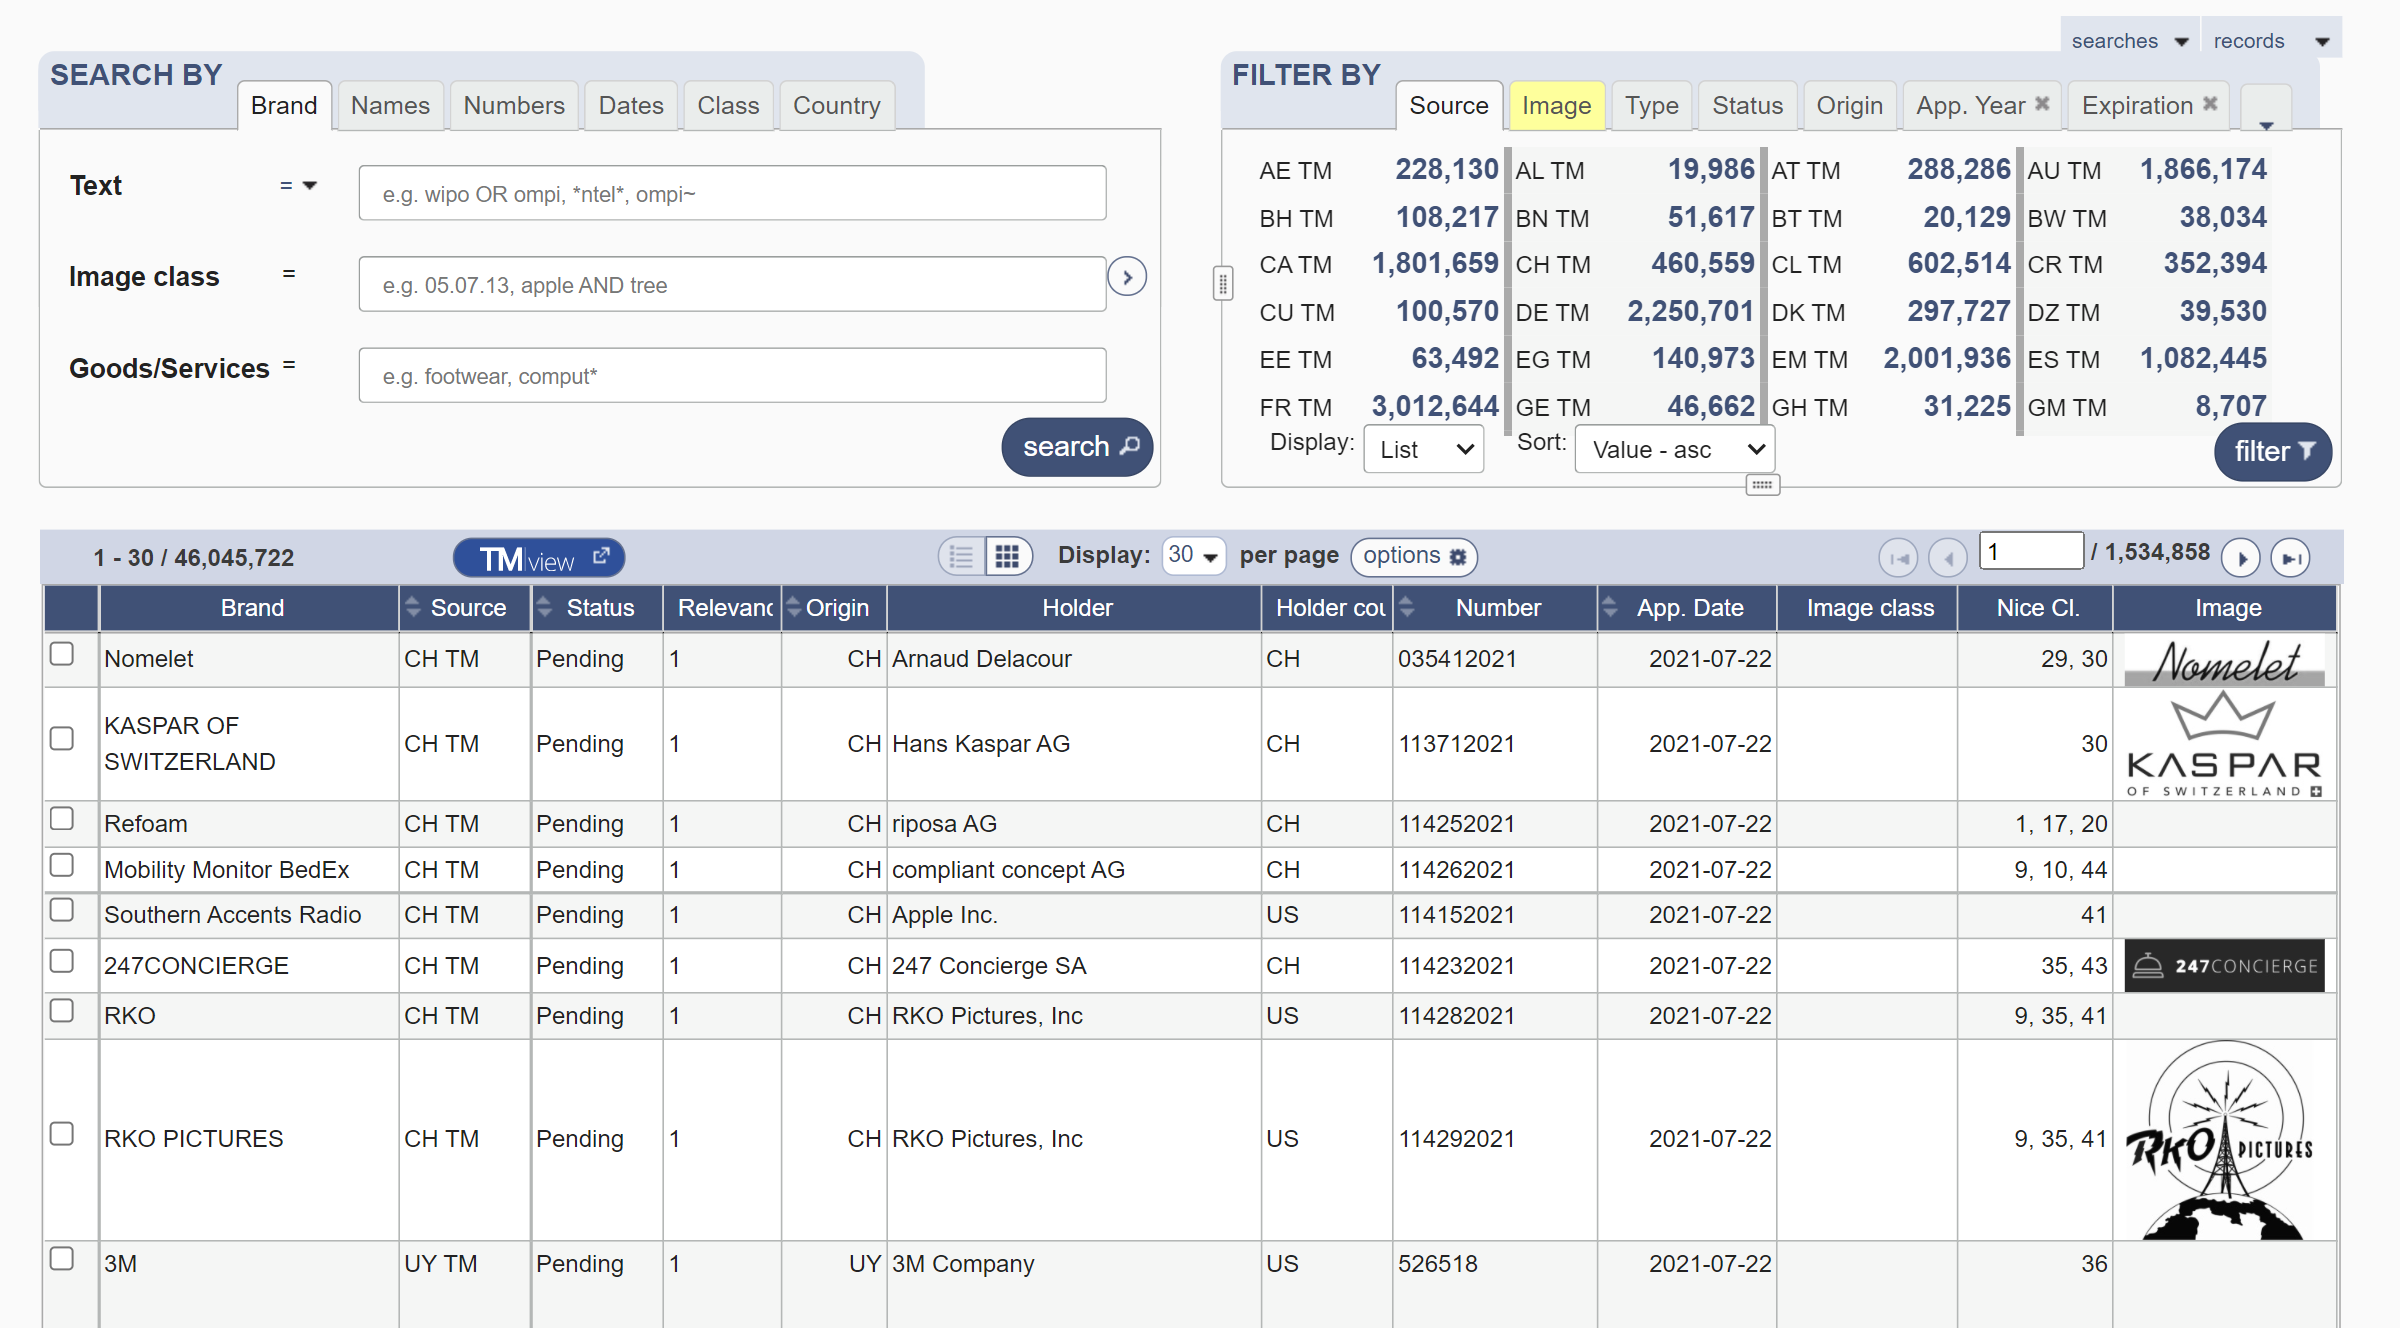Jump to last results page
Viewport: 2400px width, 1328px height.
point(2290,557)
